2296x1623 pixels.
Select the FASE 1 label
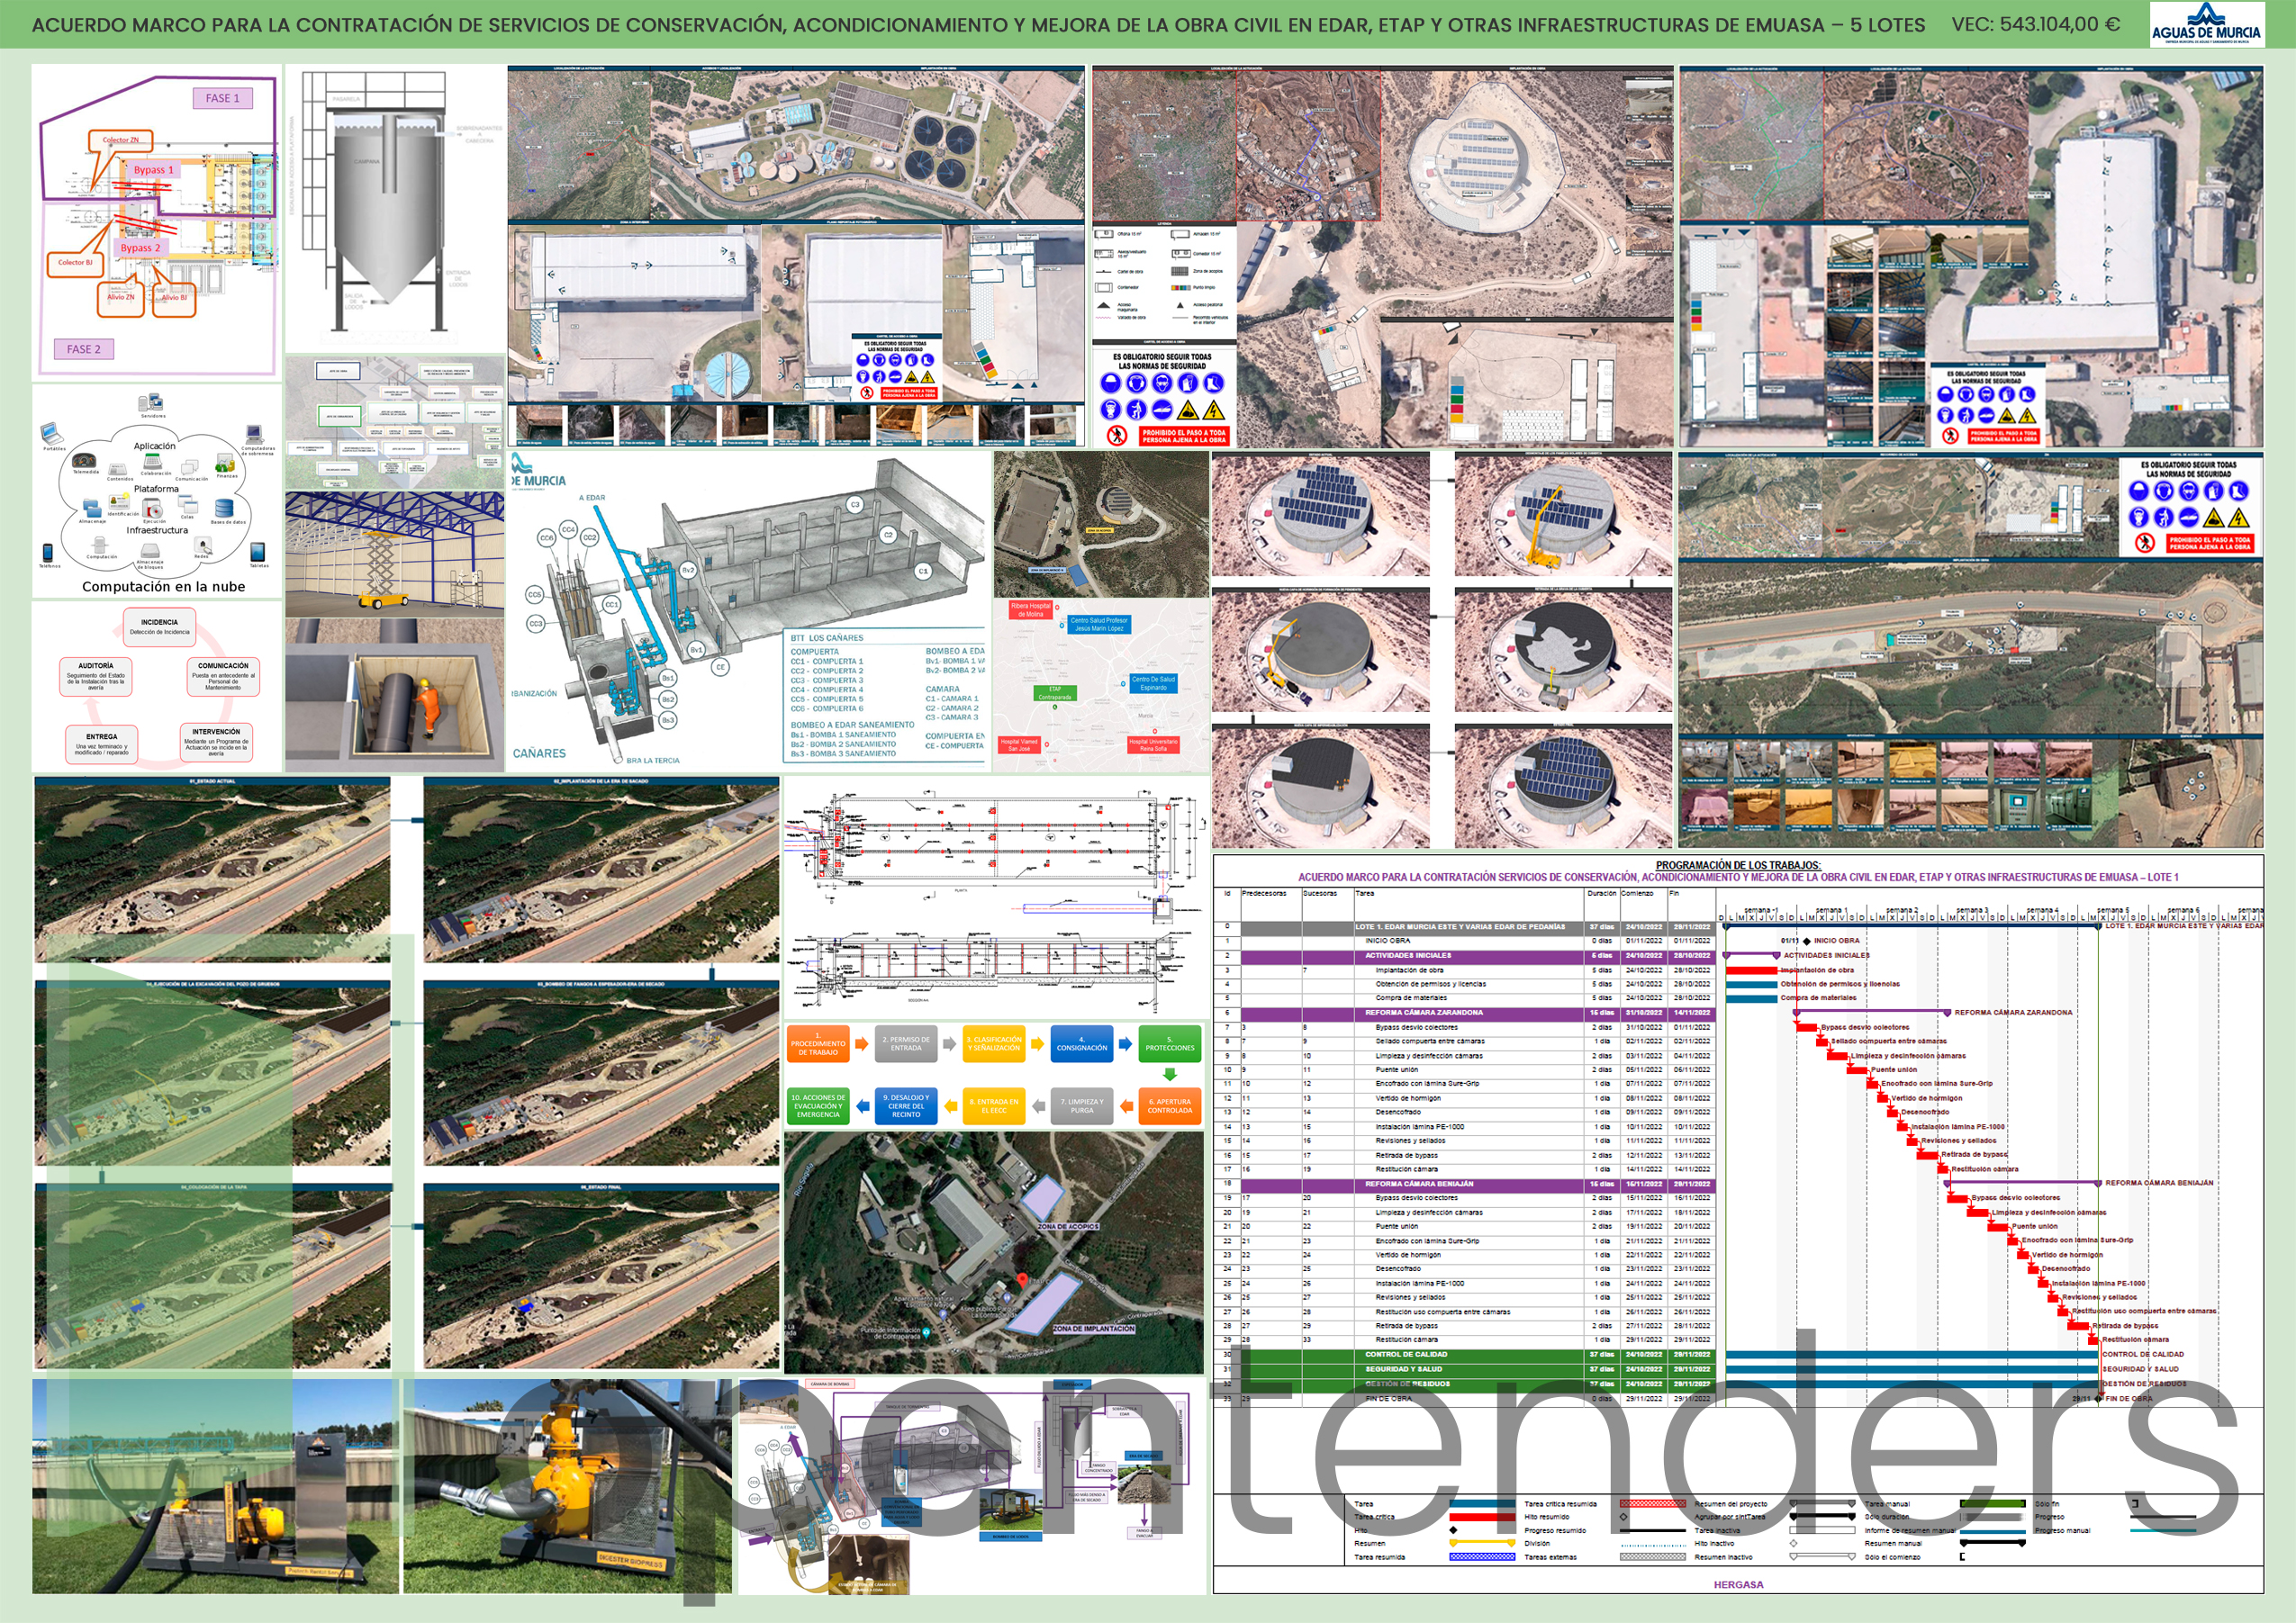[x=222, y=98]
